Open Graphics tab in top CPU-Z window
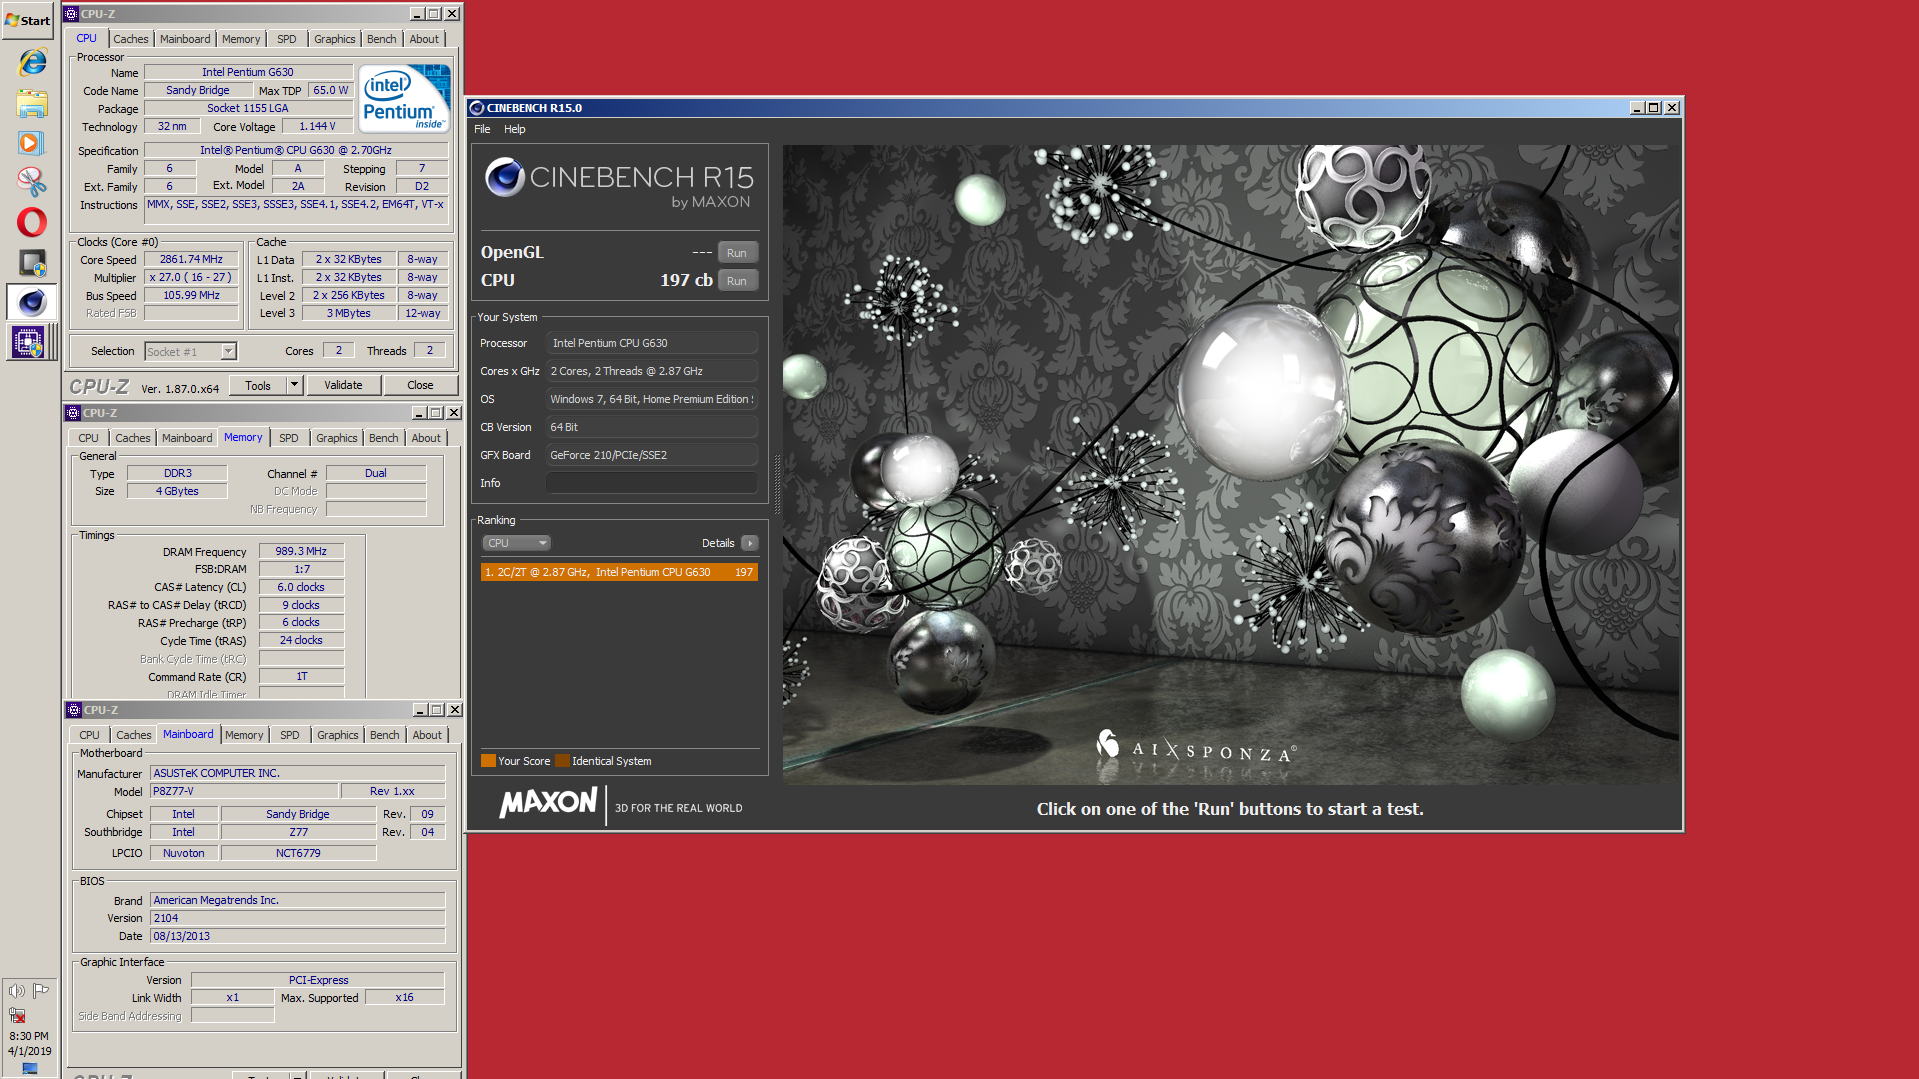This screenshot has height=1079, width=1919. [x=334, y=39]
